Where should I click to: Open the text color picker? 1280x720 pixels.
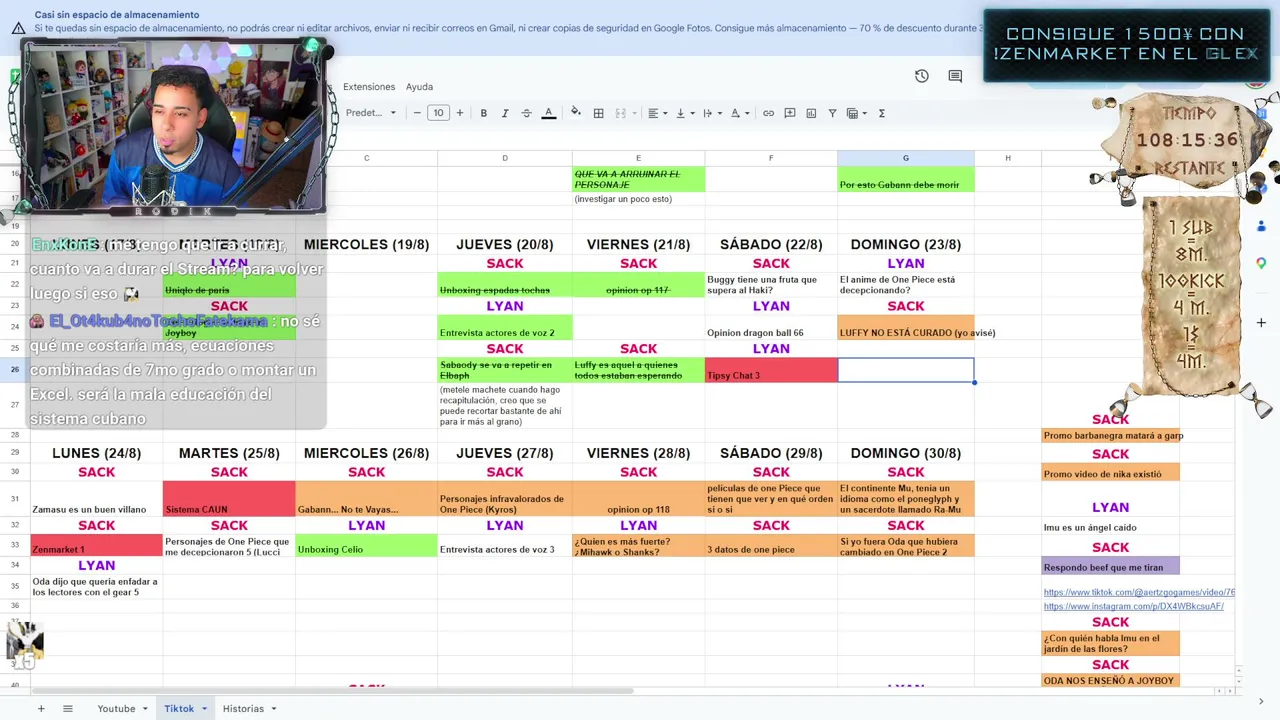tap(549, 113)
